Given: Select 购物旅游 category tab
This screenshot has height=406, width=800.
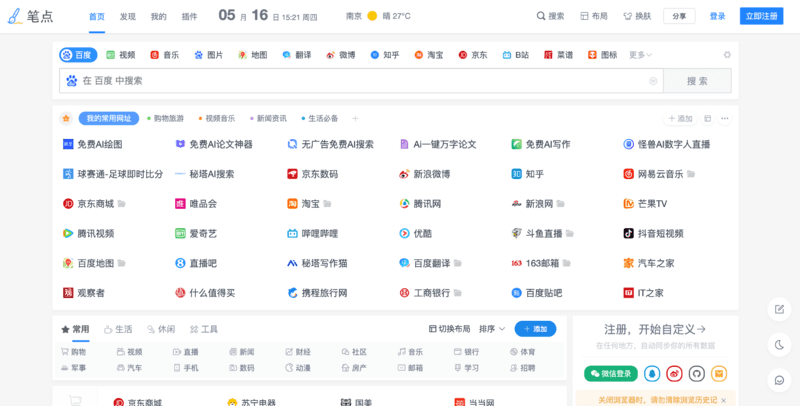Looking at the screenshot, I should pos(165,119).
